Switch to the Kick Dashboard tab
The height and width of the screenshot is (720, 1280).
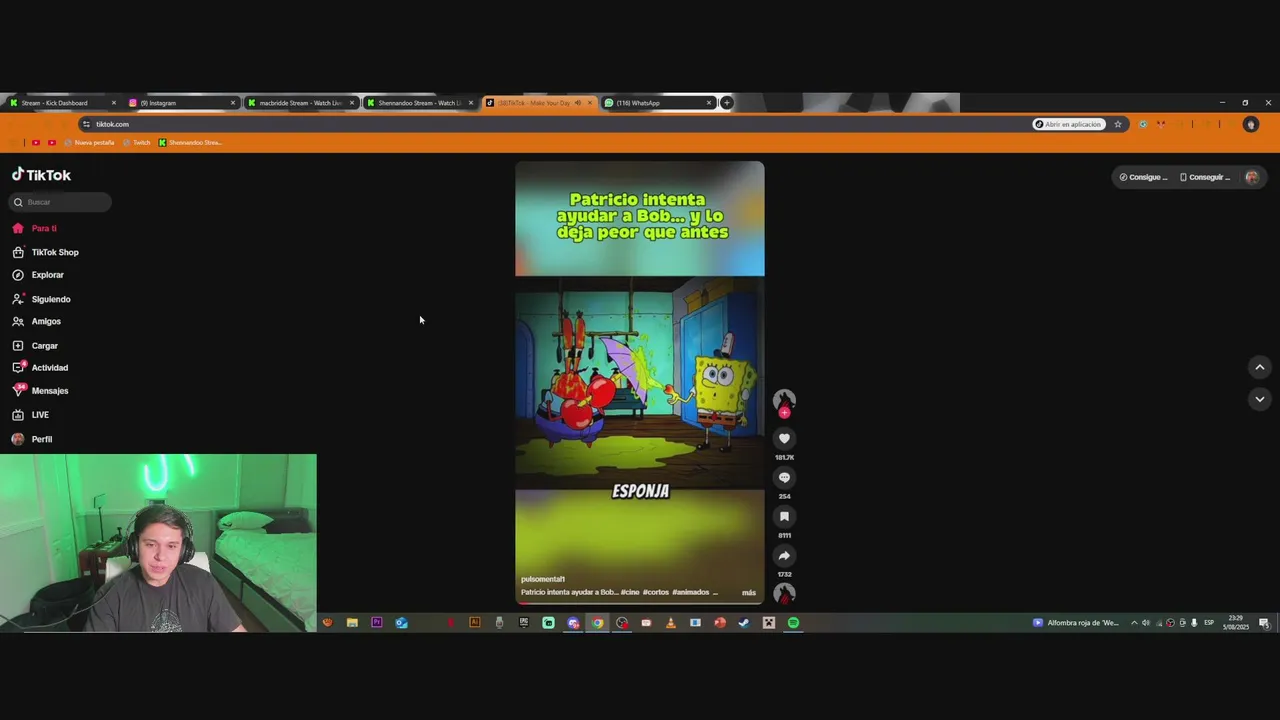click(x=62, y=103)
